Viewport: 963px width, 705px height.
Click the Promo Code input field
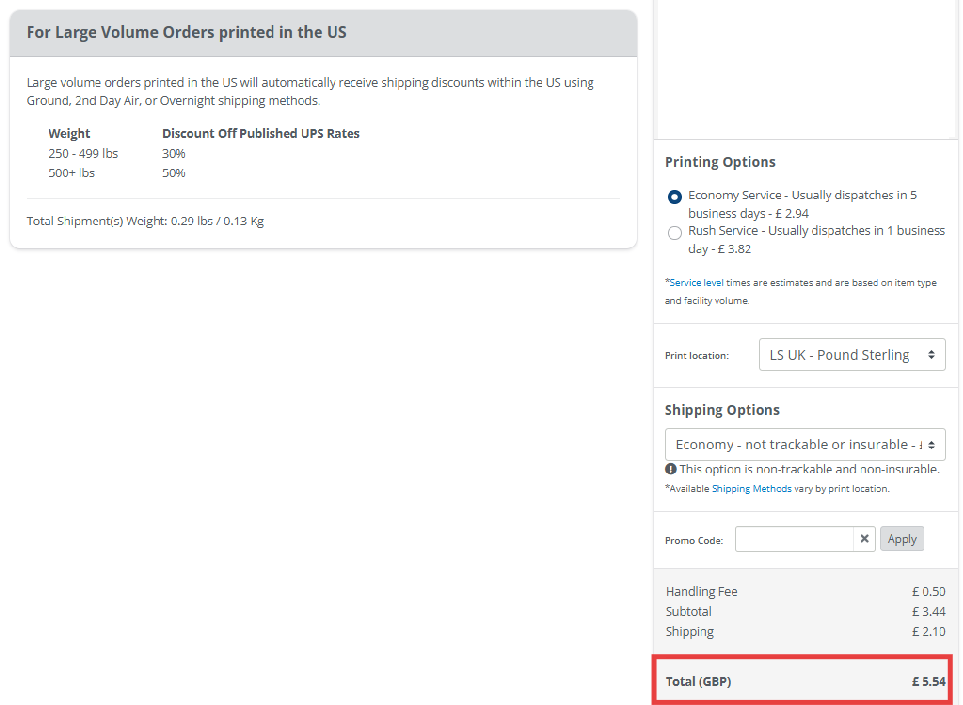pos(794,539)
